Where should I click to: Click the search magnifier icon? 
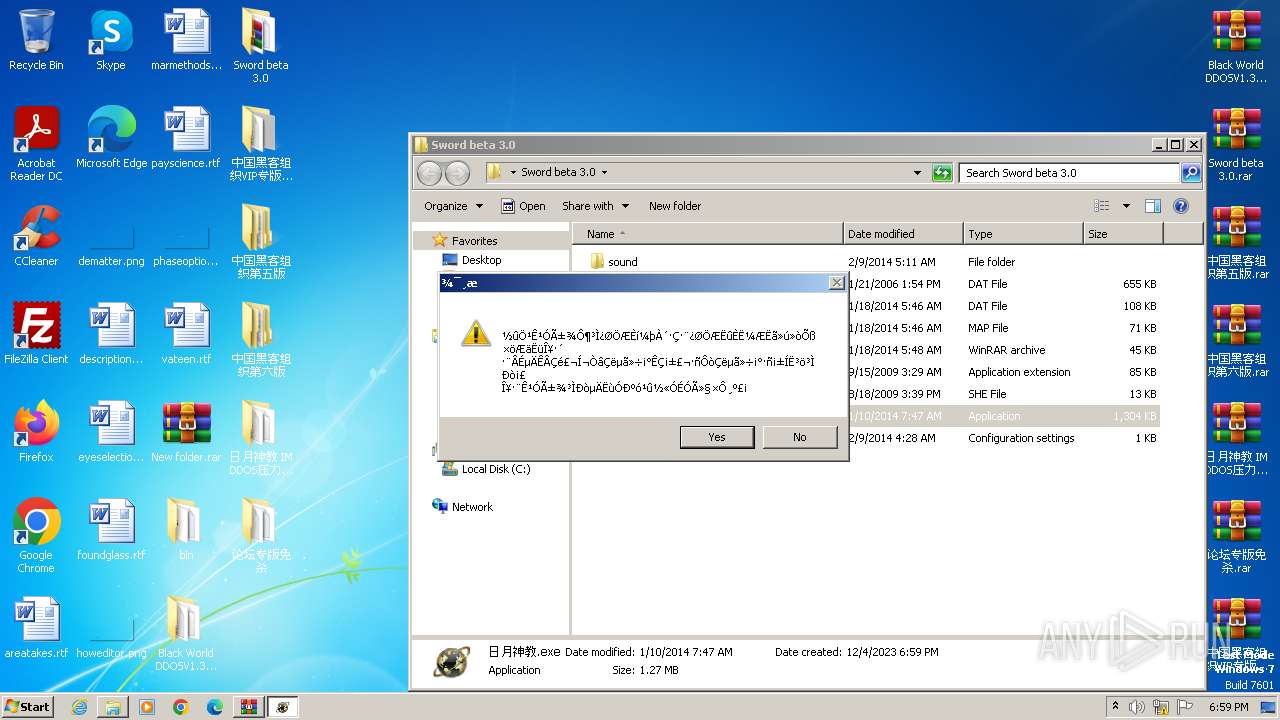1191,173
